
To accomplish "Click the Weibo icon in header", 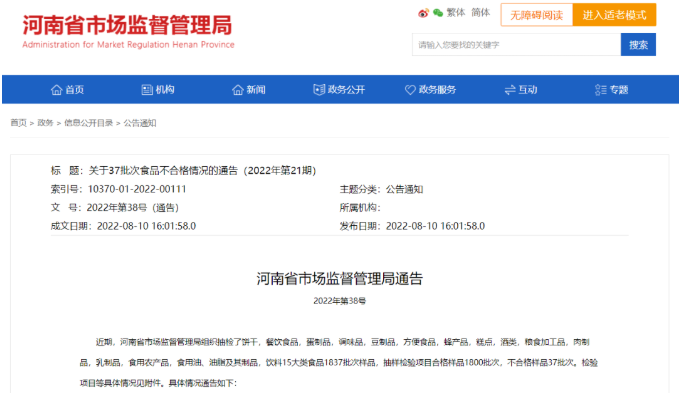I will tap(423, 13).
